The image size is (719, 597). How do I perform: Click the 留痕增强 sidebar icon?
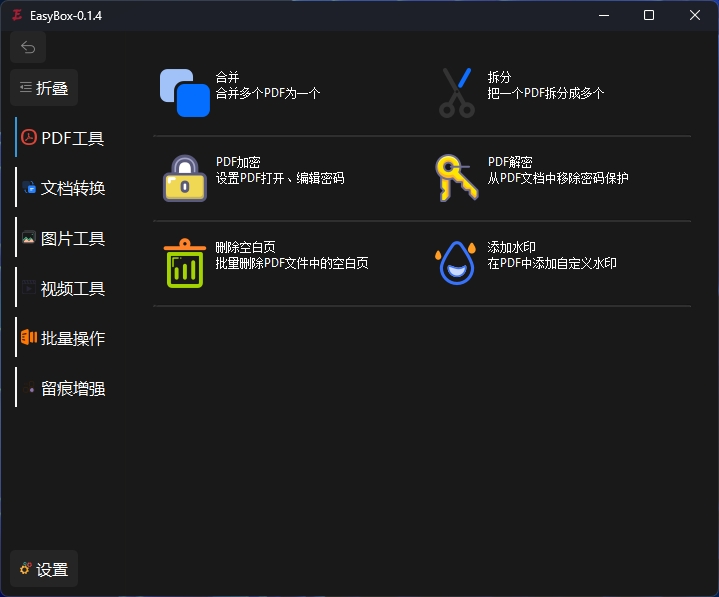29,388
